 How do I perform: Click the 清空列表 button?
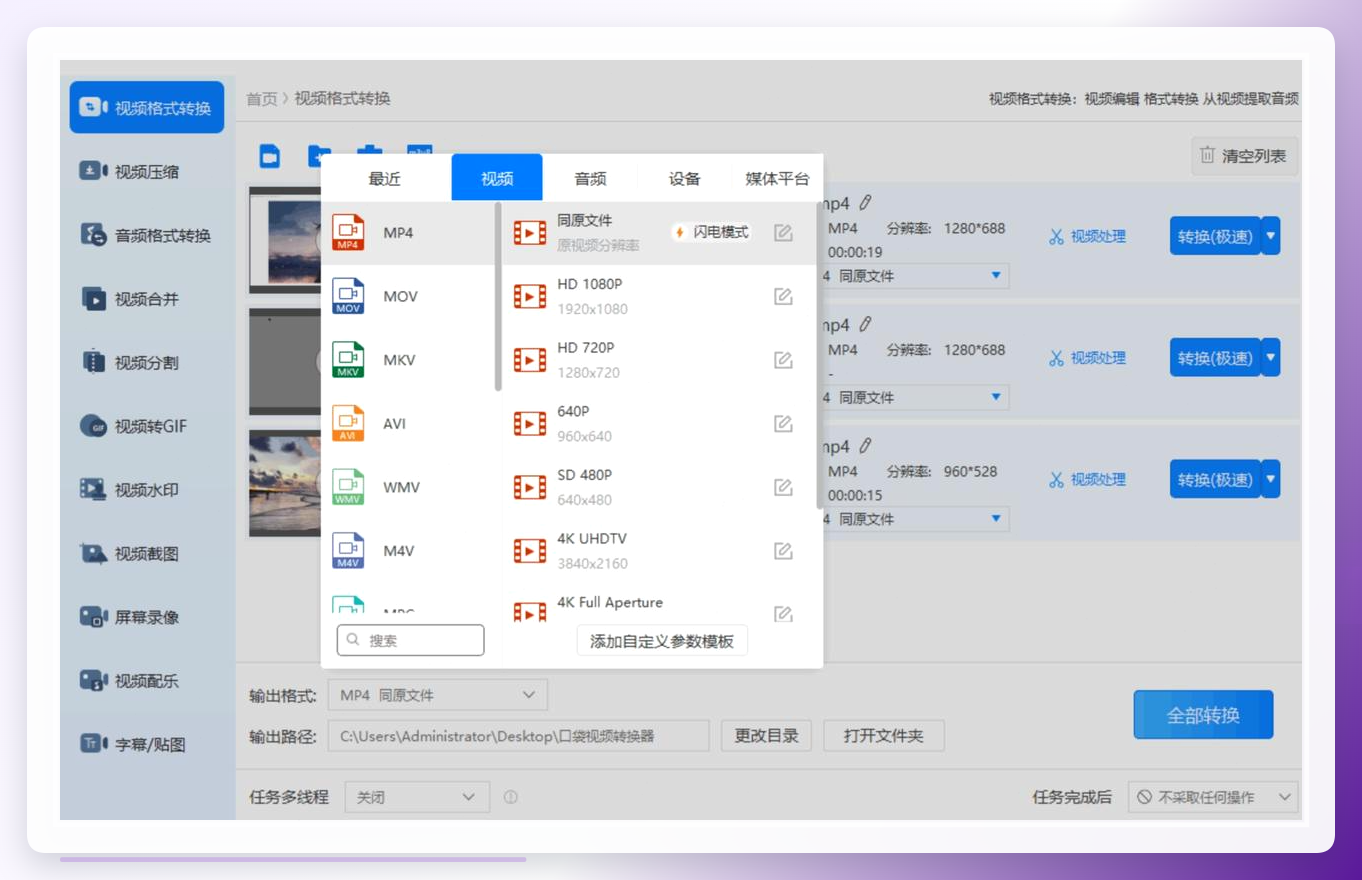(1245, 156)
